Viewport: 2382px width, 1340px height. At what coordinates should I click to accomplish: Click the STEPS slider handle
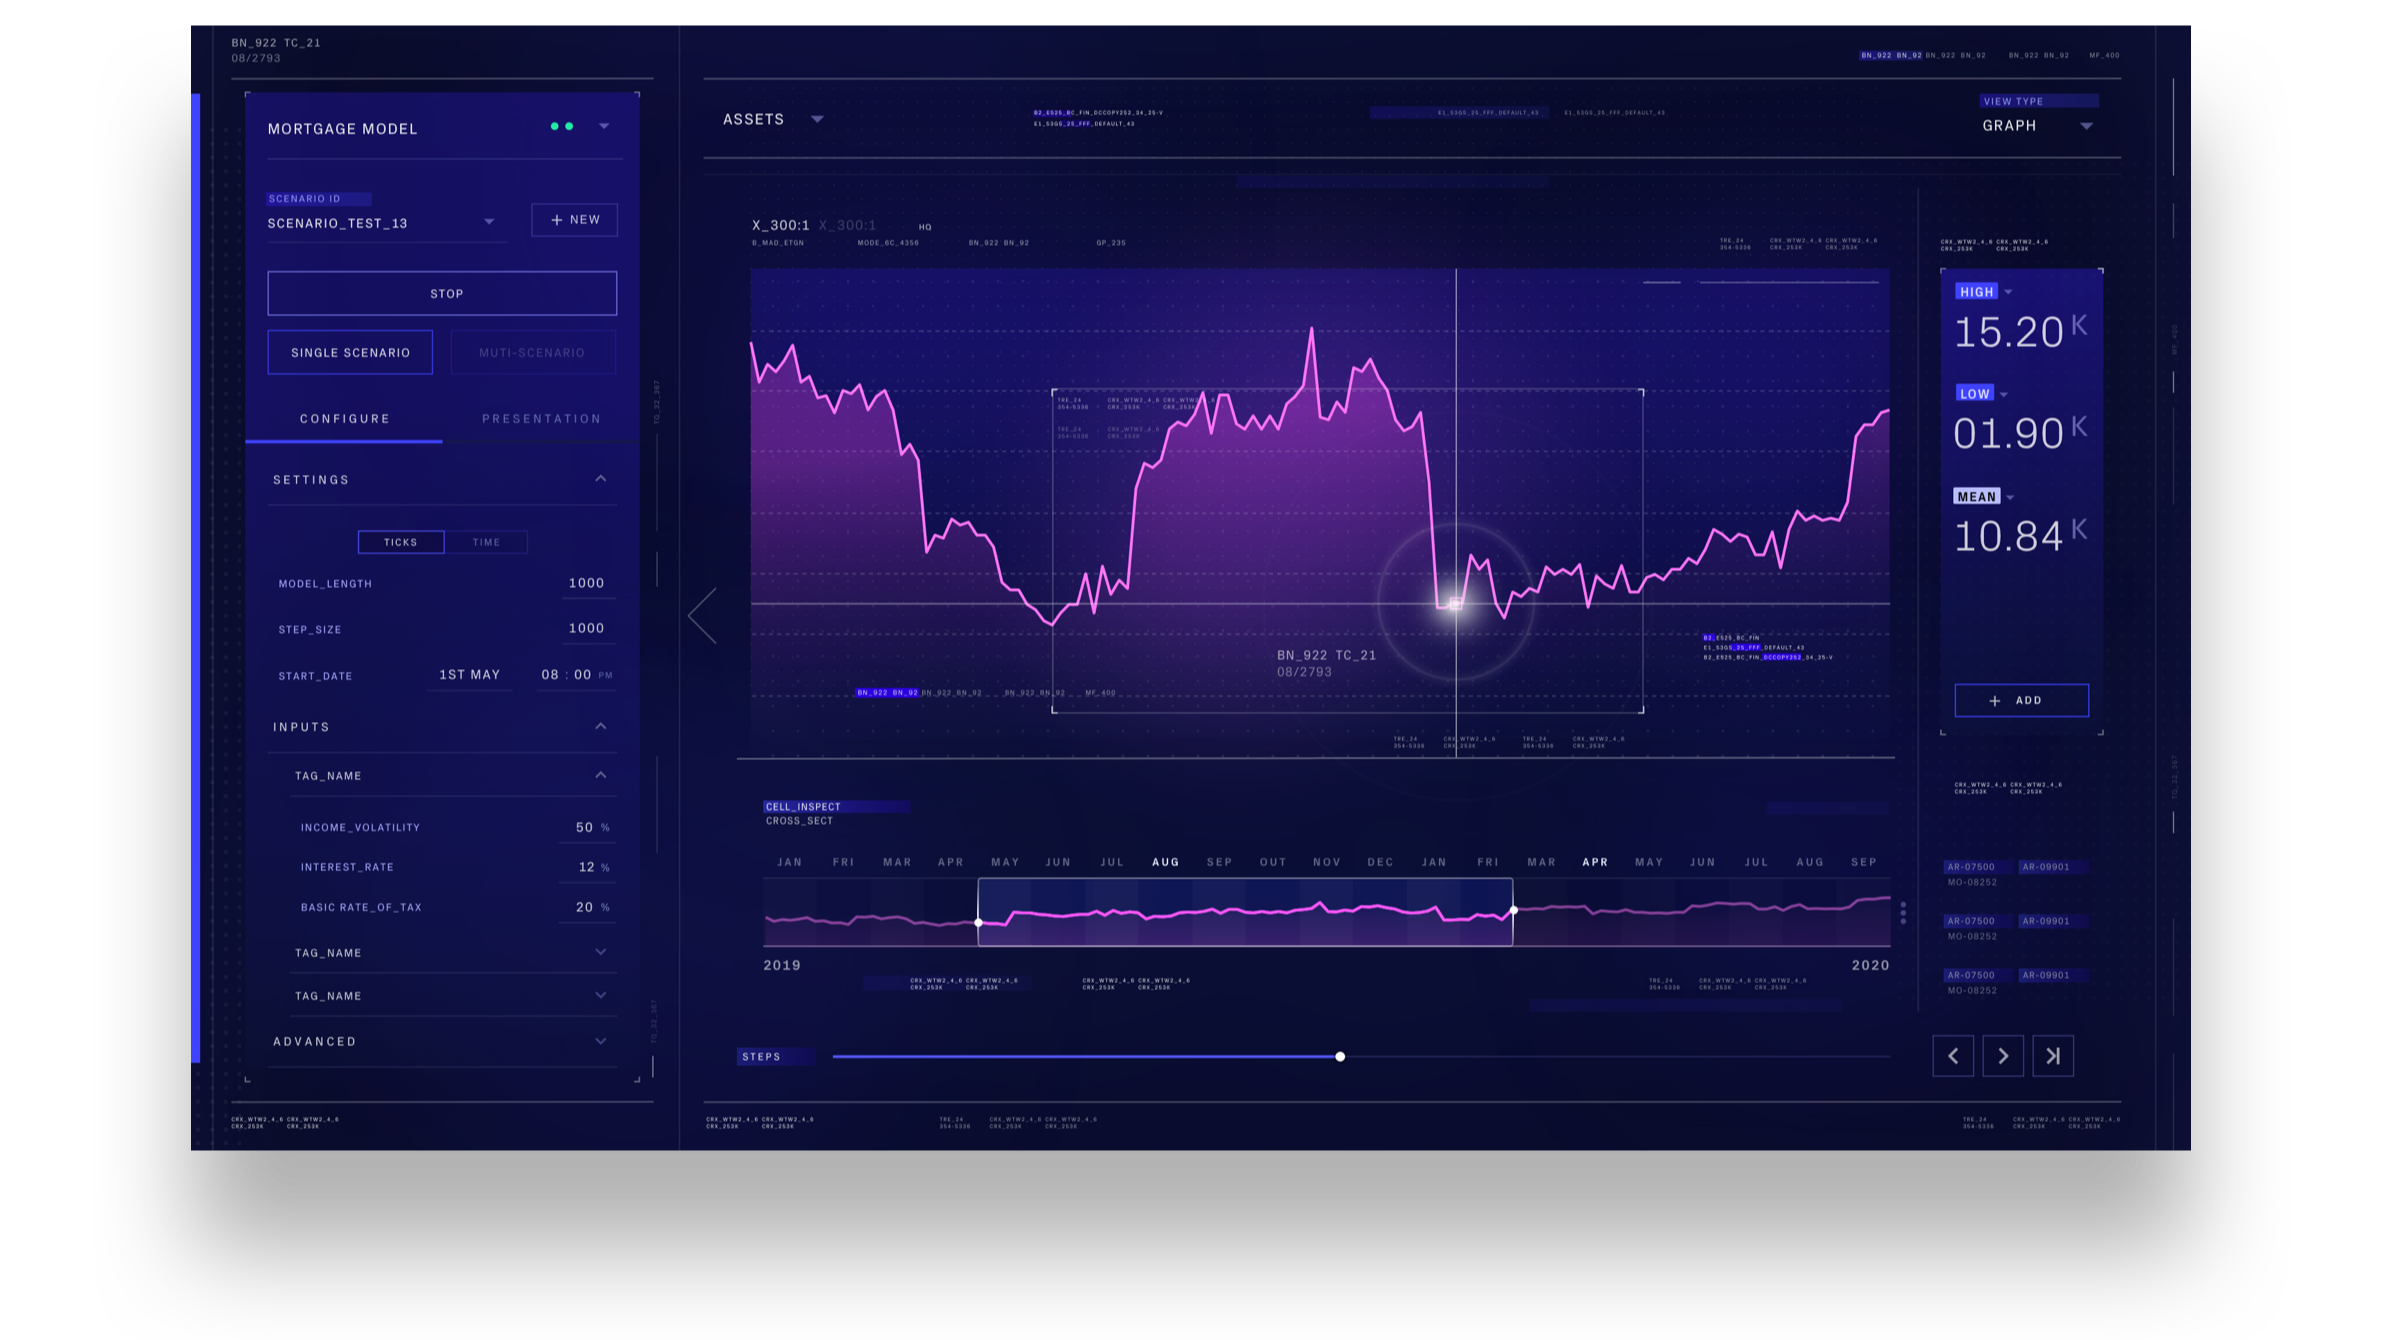tap(1340, 1056)
